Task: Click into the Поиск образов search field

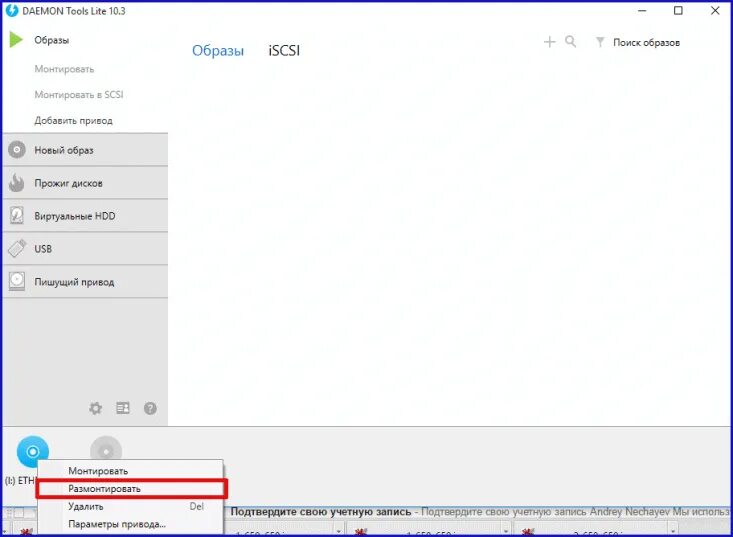Action: click(647, 43)
